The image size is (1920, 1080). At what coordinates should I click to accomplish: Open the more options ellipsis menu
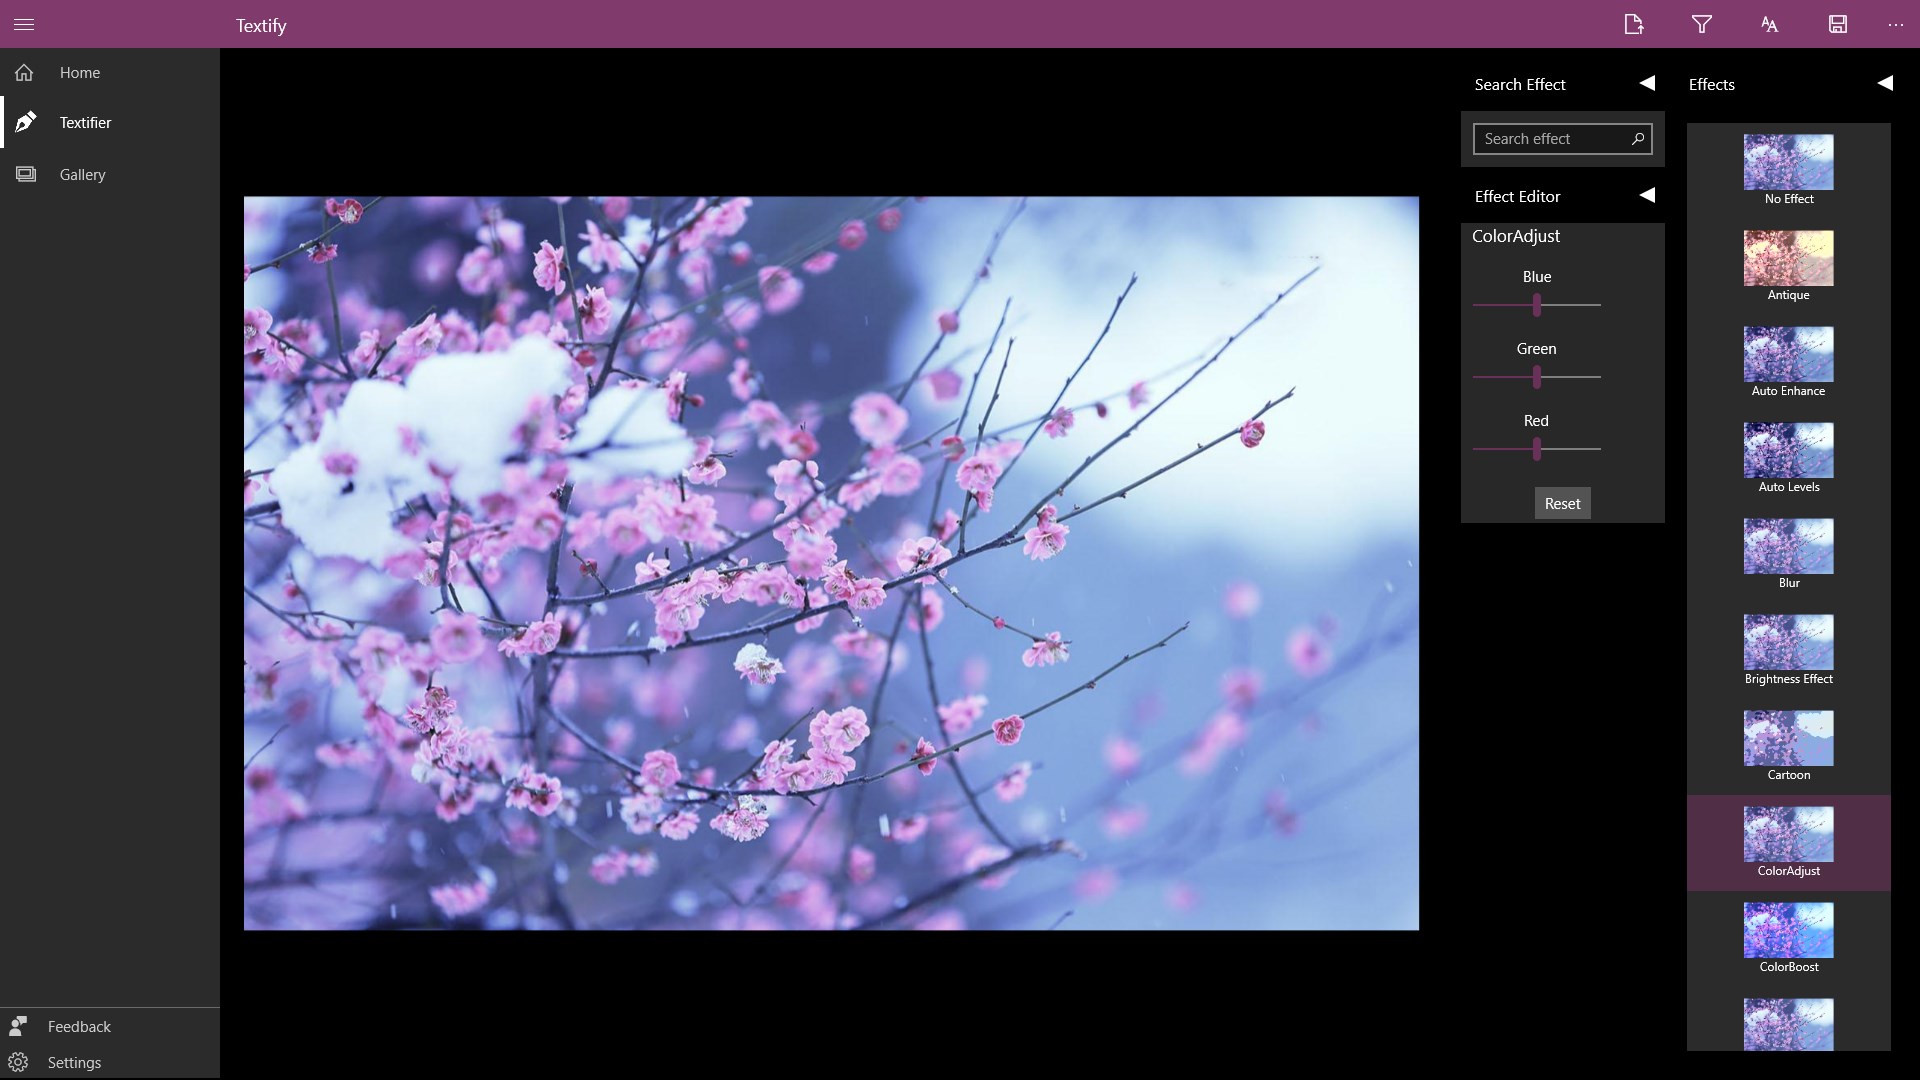pos(1895,24)
